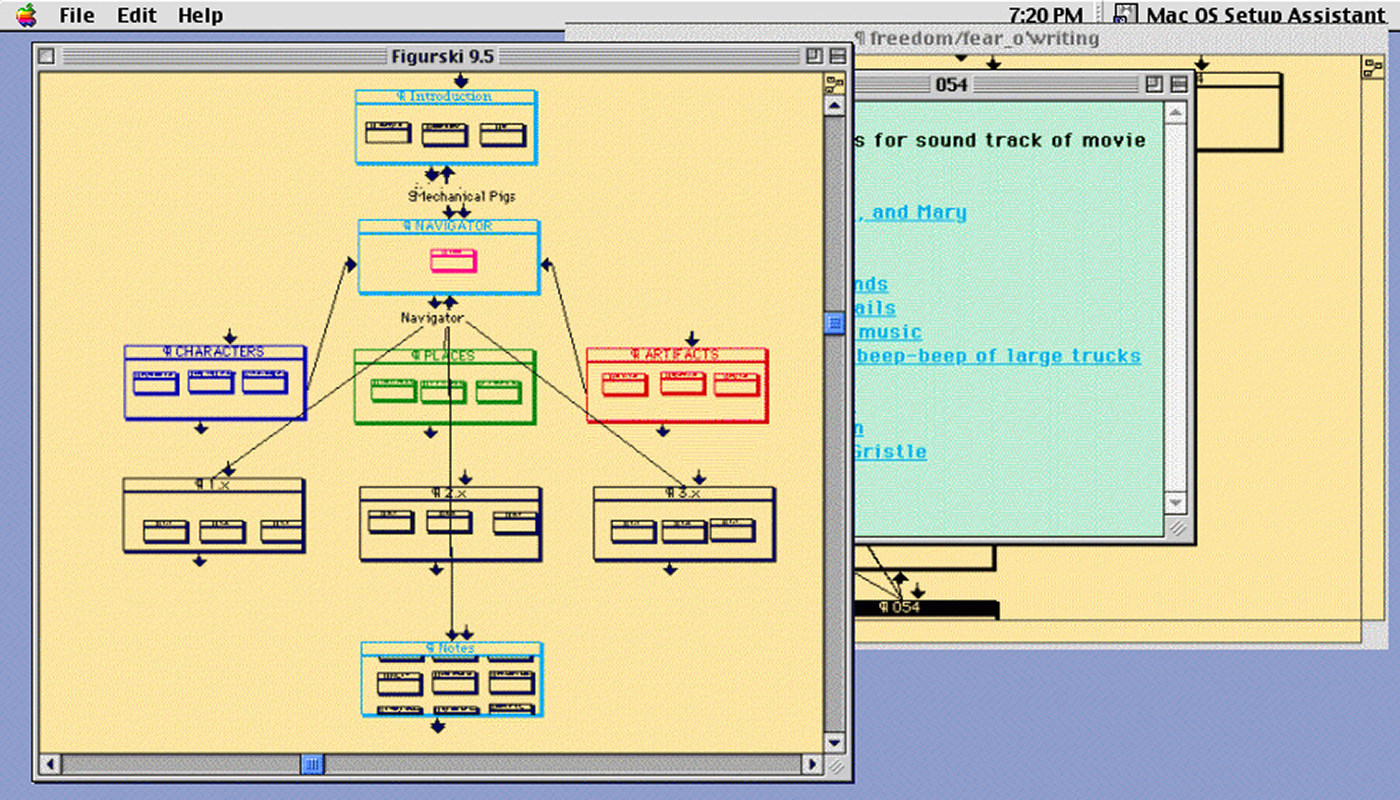Open the Apple menu
This screenshot has height=800, width=1400.
26,14
